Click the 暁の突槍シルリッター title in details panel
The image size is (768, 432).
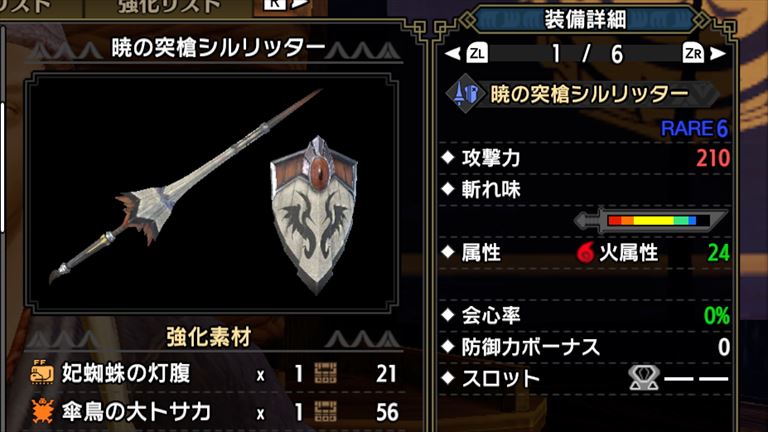pos(589,93)
